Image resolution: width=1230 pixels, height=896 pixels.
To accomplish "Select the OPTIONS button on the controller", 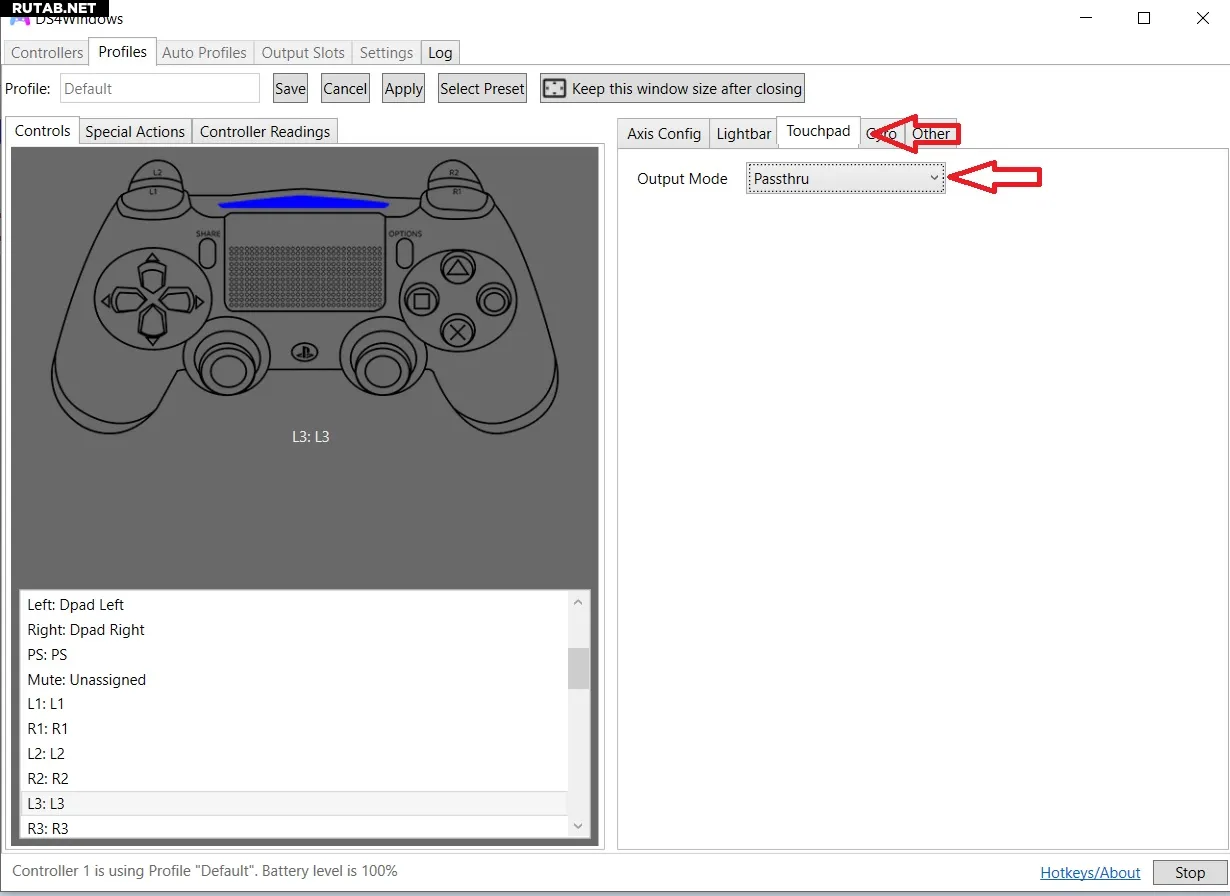I will click(x=404, y=251).
